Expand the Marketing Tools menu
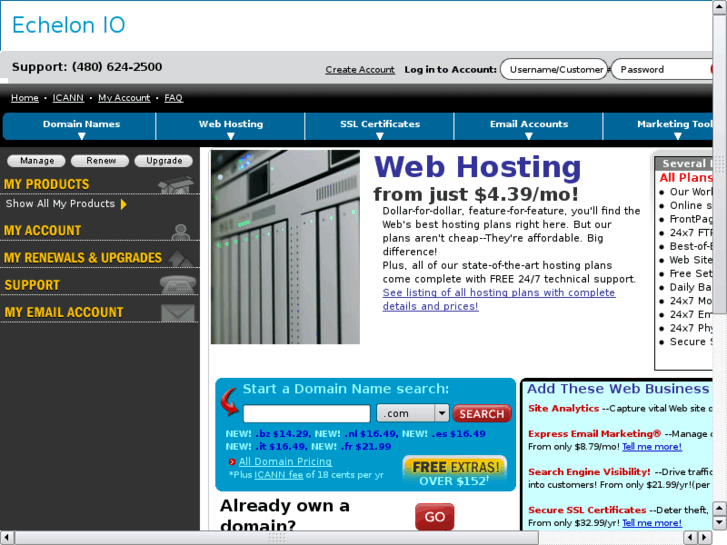This screenshot has height=545, width=727. click(x=658, y=127)
